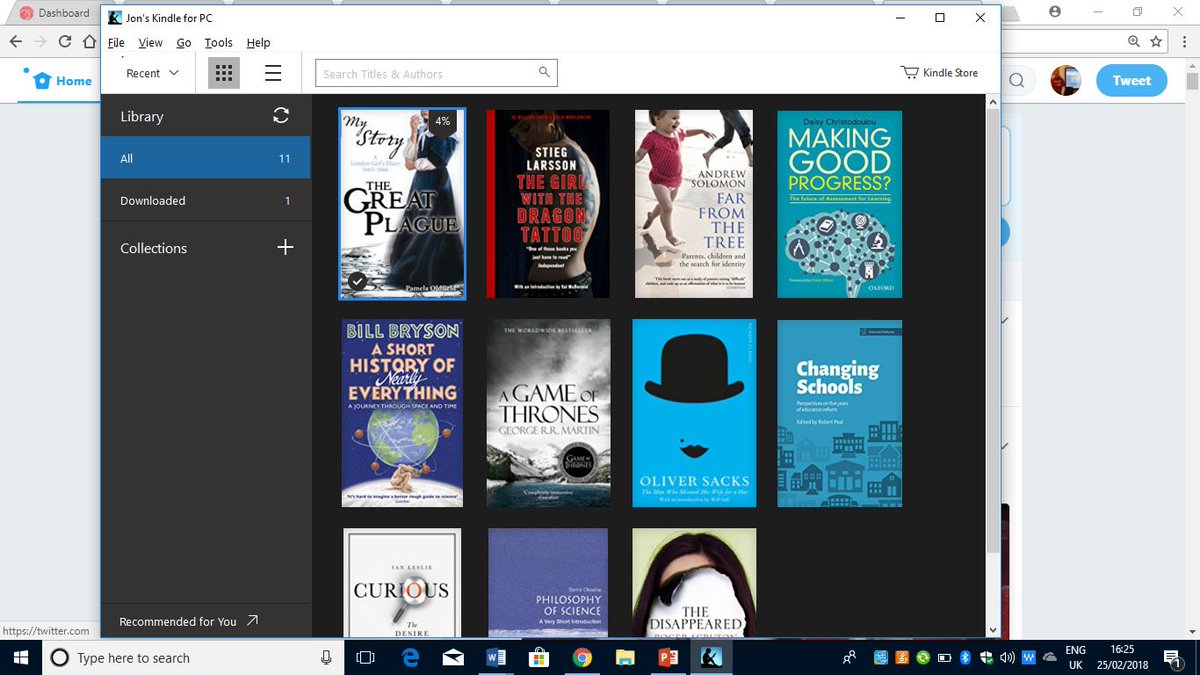Click the Bluetooth tray icon

pos(965,657)
